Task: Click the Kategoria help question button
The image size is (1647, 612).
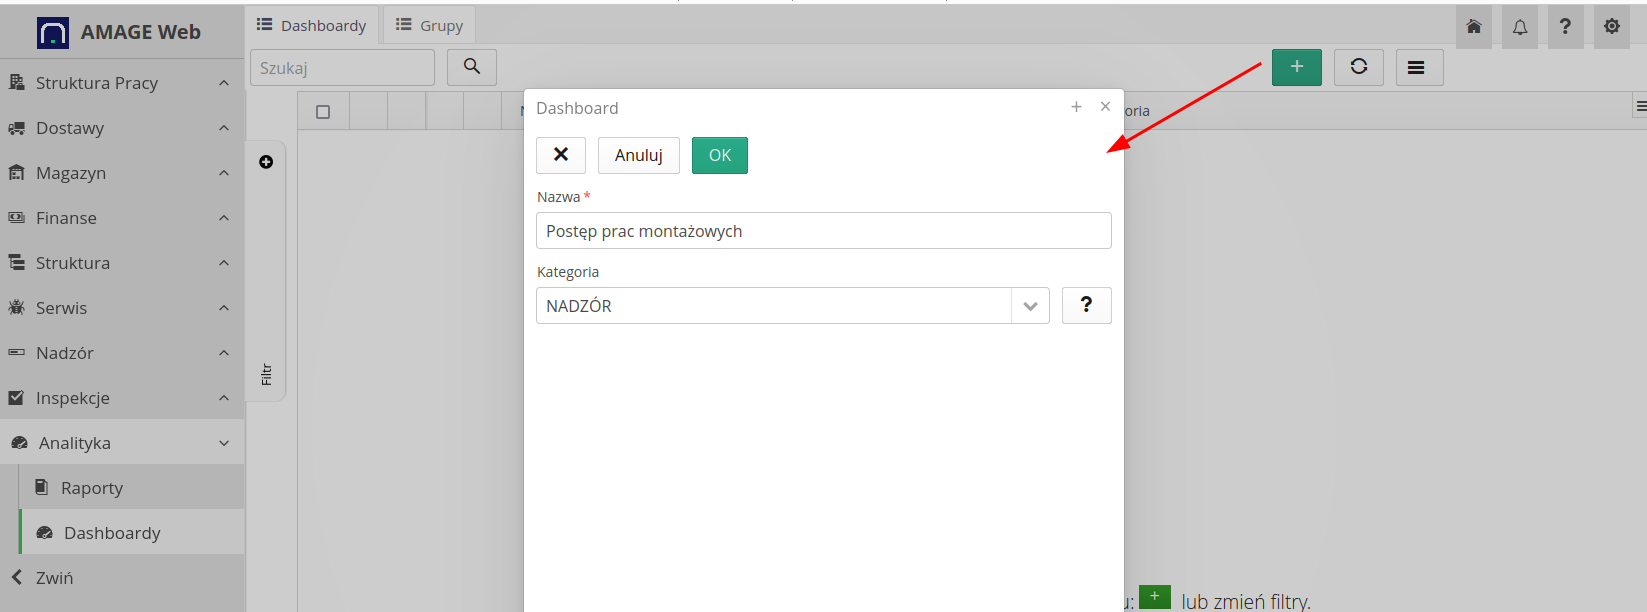Action: coord(1086,305)
